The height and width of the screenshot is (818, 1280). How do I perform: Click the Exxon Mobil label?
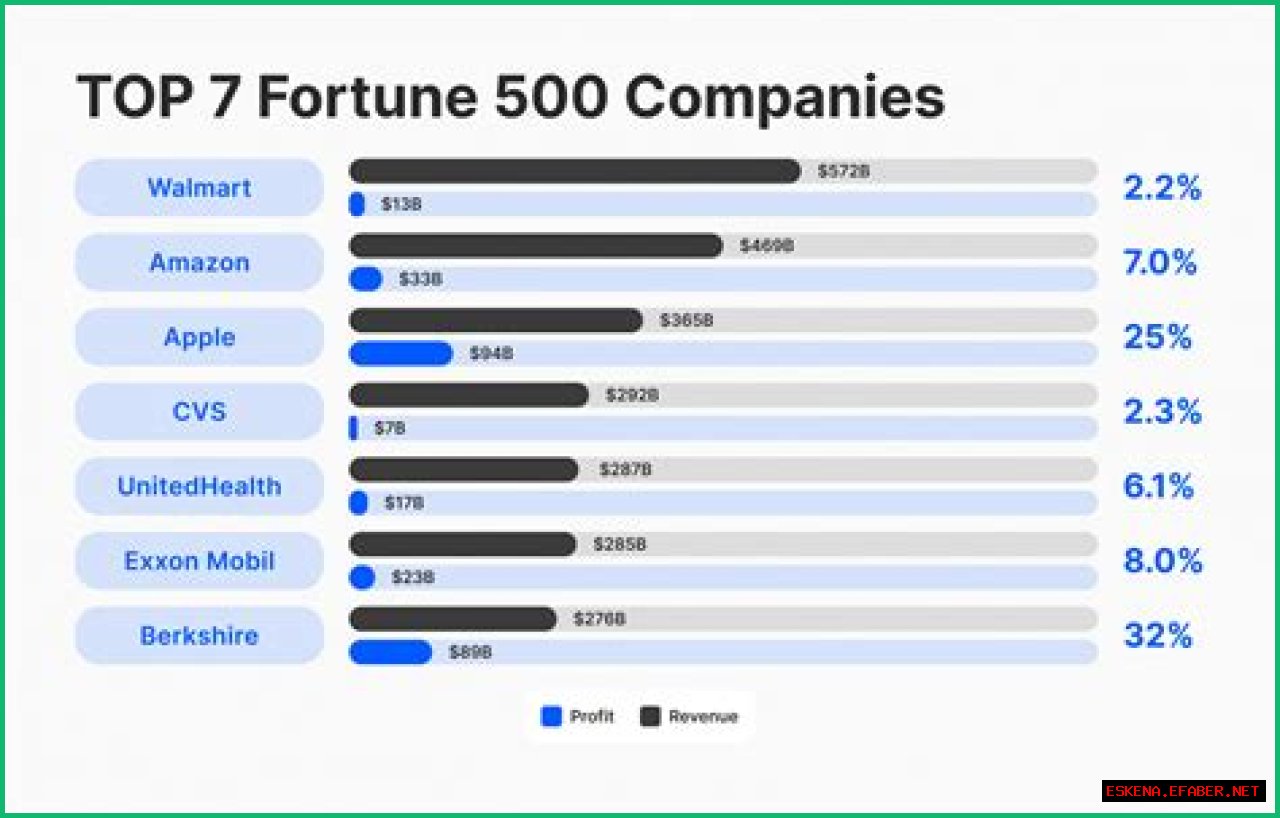pyautogui.click(x=199, y=561)
